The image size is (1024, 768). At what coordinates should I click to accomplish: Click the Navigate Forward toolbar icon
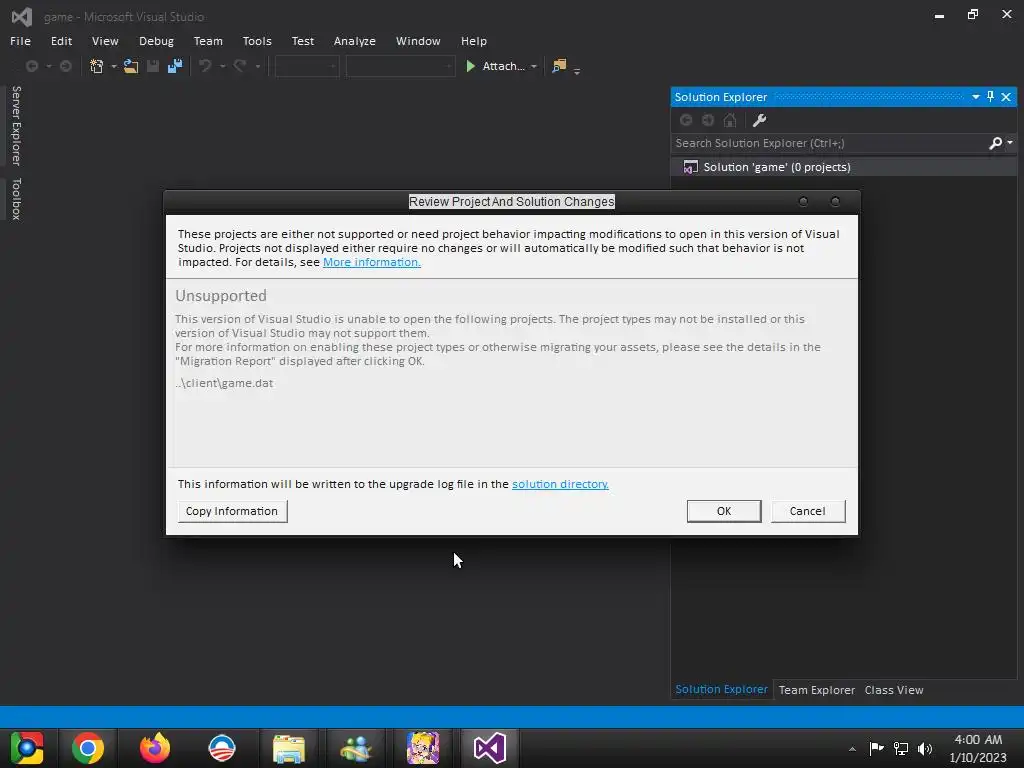pyautogui.click(x=65, y=66)
